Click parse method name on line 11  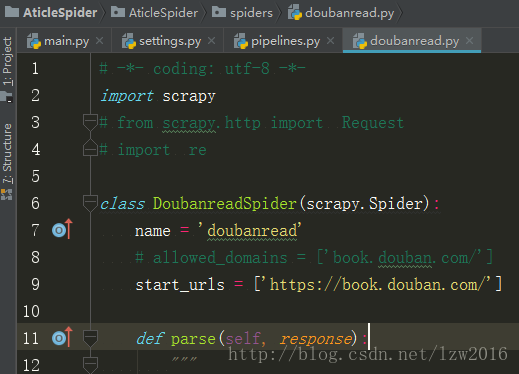point(193,339)
